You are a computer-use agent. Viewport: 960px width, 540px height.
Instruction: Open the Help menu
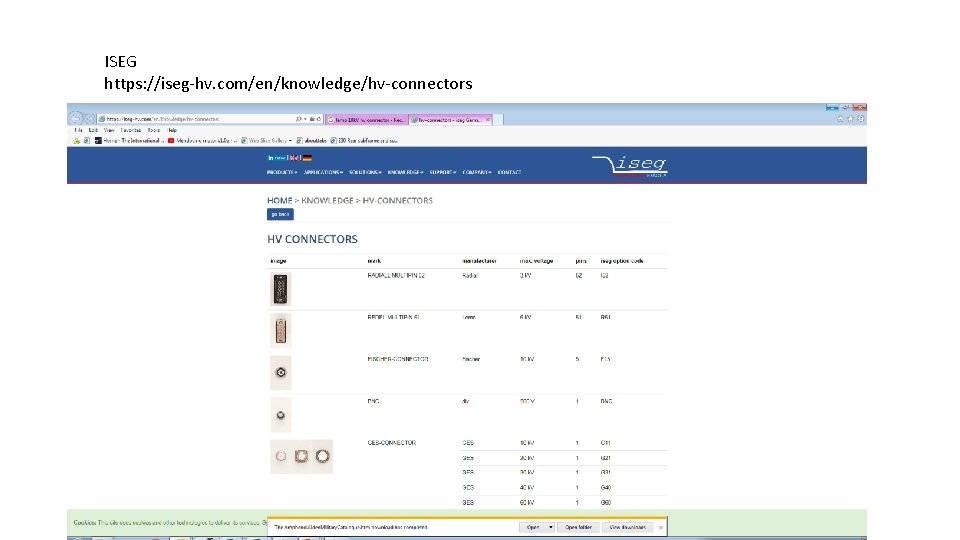pos(172,130)
